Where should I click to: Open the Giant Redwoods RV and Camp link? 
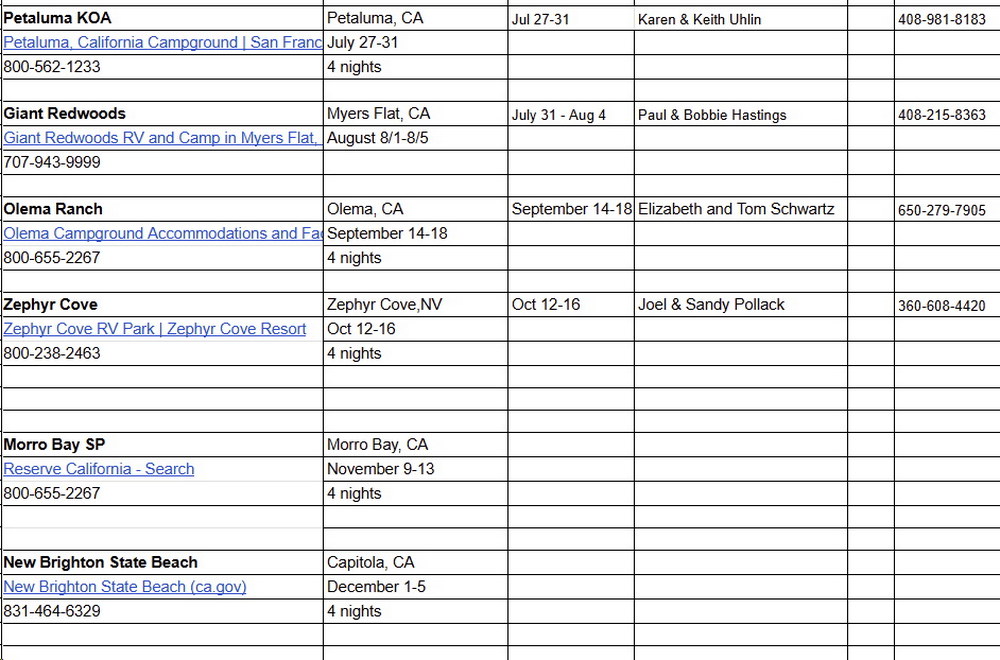coord(160,138)
